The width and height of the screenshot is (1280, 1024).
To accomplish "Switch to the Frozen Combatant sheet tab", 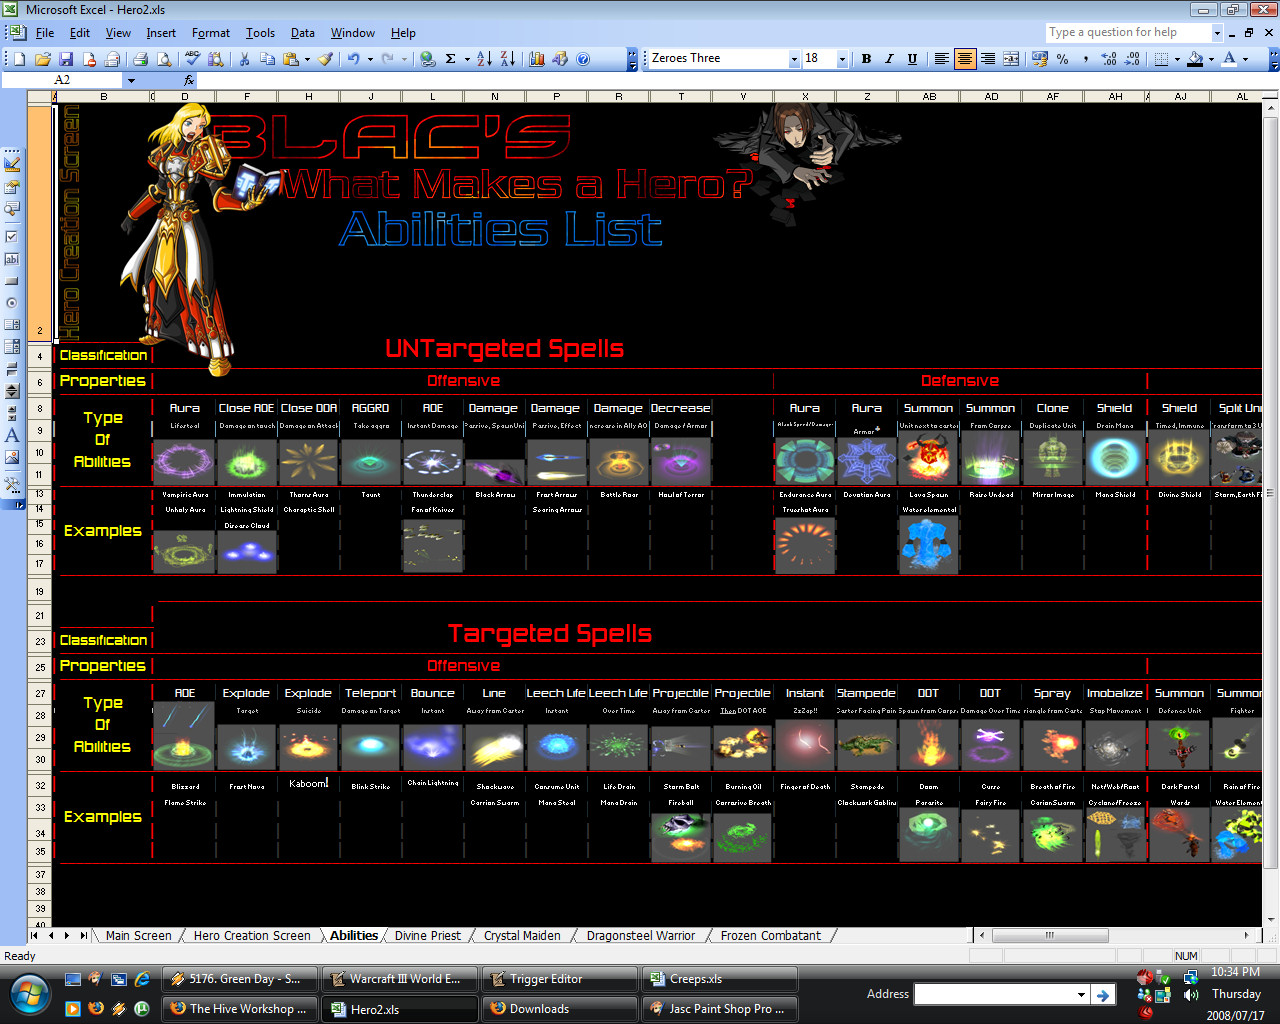I will [x=771, y=936].
